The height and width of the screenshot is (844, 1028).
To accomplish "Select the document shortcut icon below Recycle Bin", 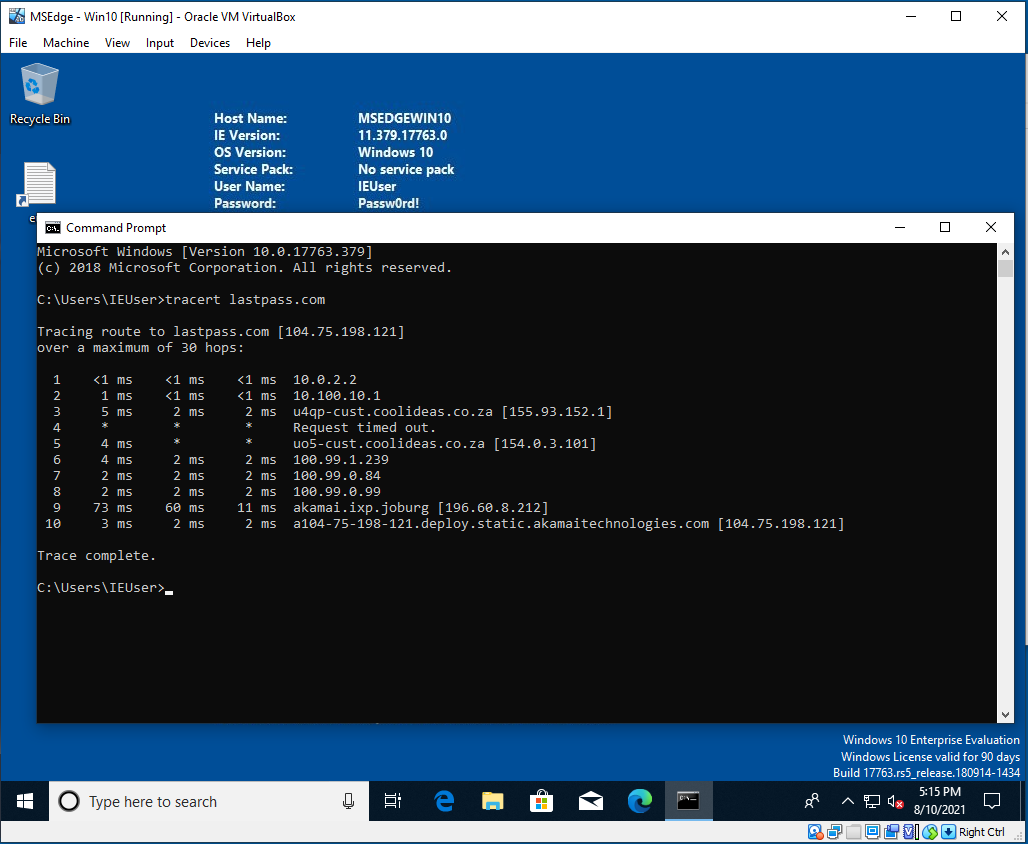I will [38, 184].
